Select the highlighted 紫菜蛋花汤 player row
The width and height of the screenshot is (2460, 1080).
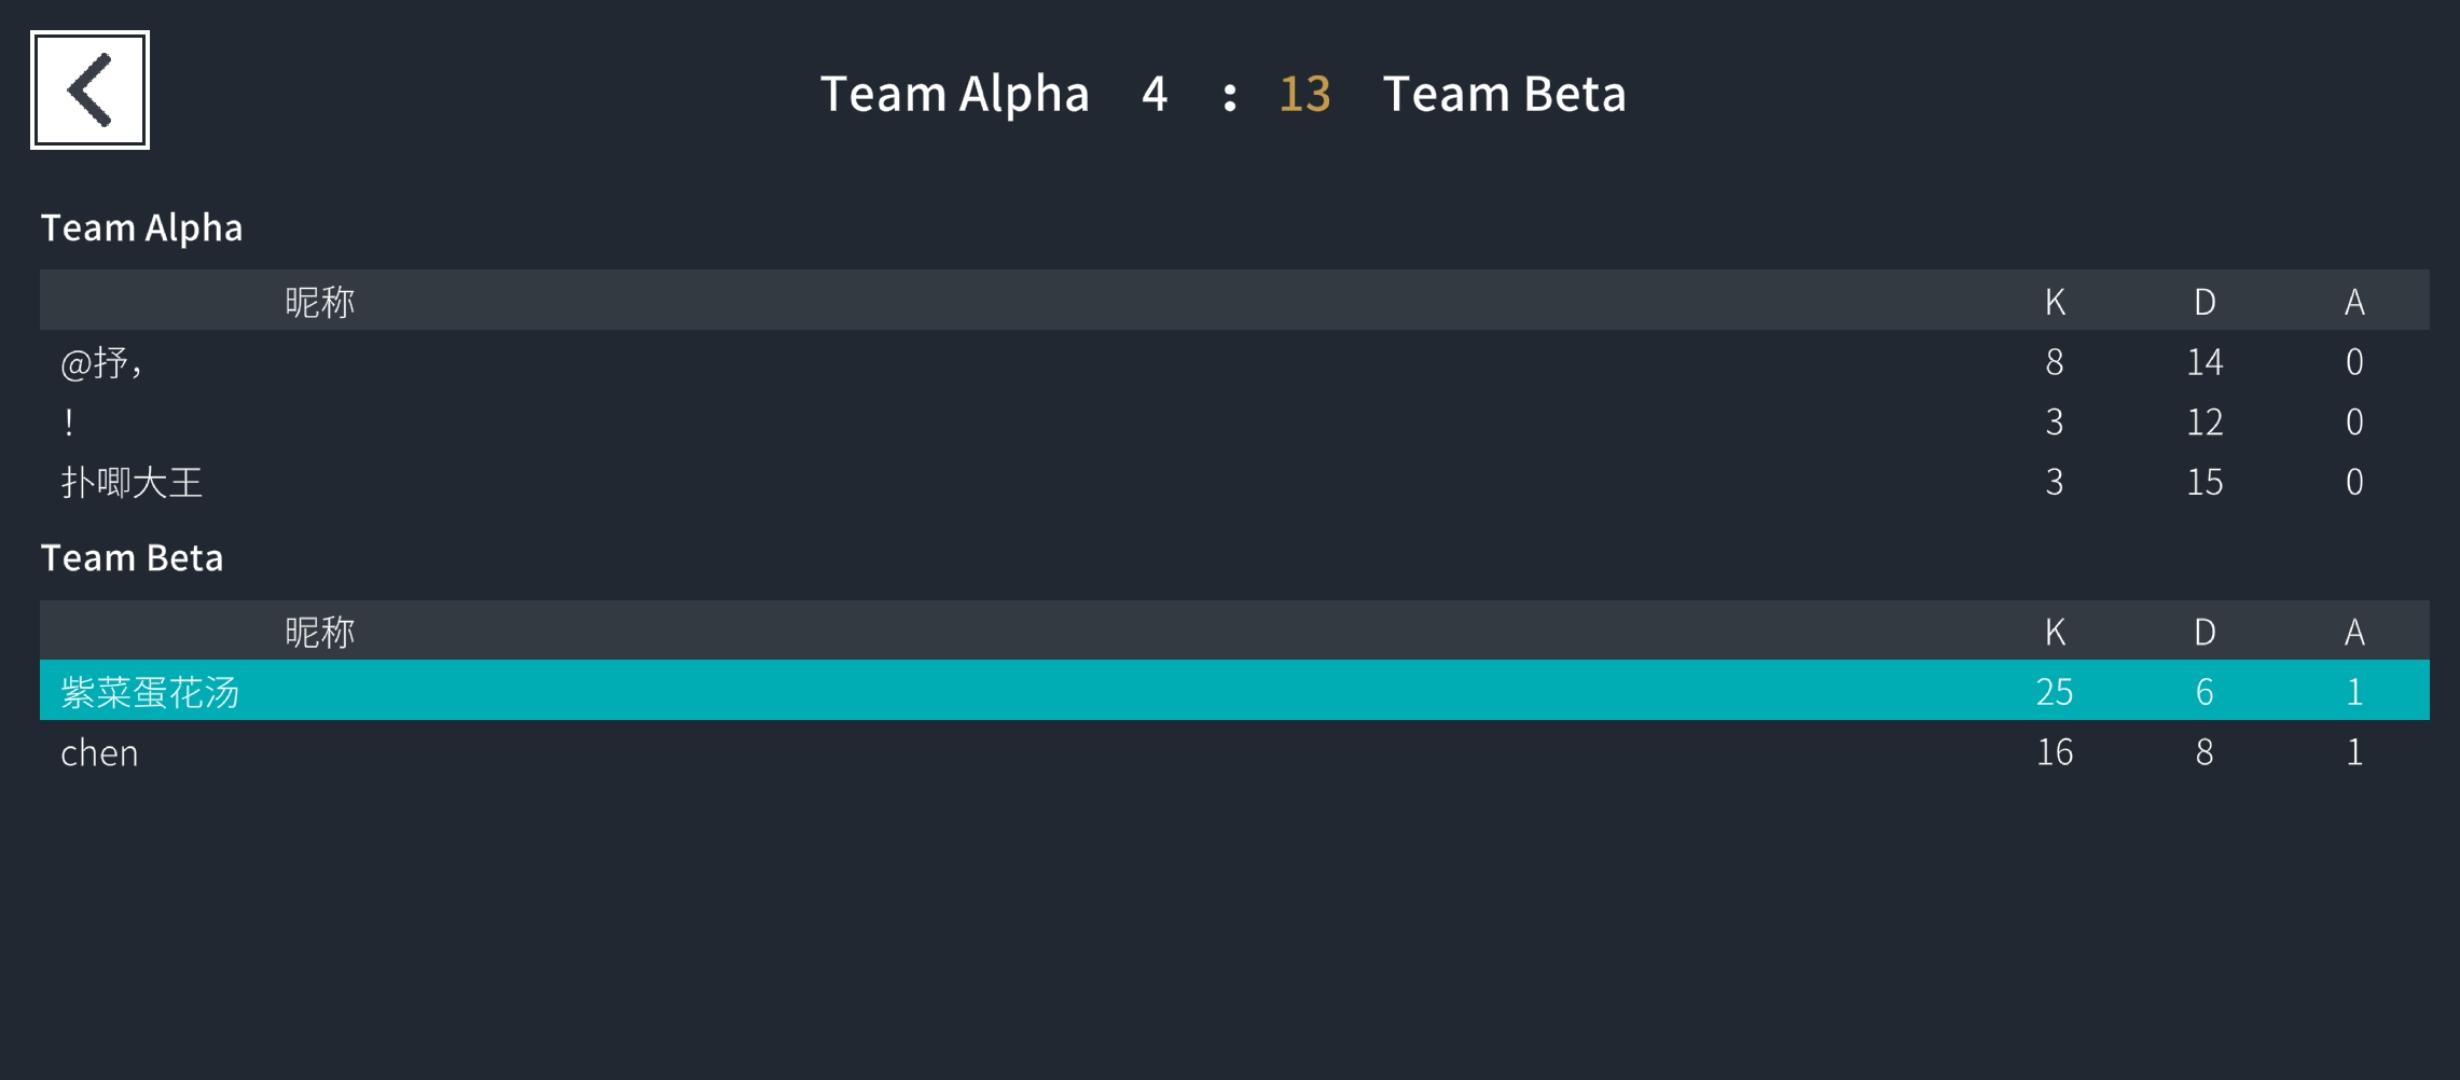click(x=1234, y=690)
